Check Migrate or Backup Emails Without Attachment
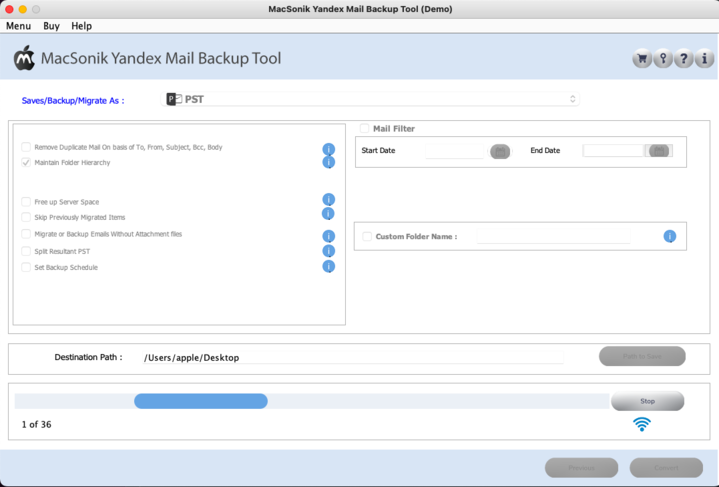 coord(26,234)
